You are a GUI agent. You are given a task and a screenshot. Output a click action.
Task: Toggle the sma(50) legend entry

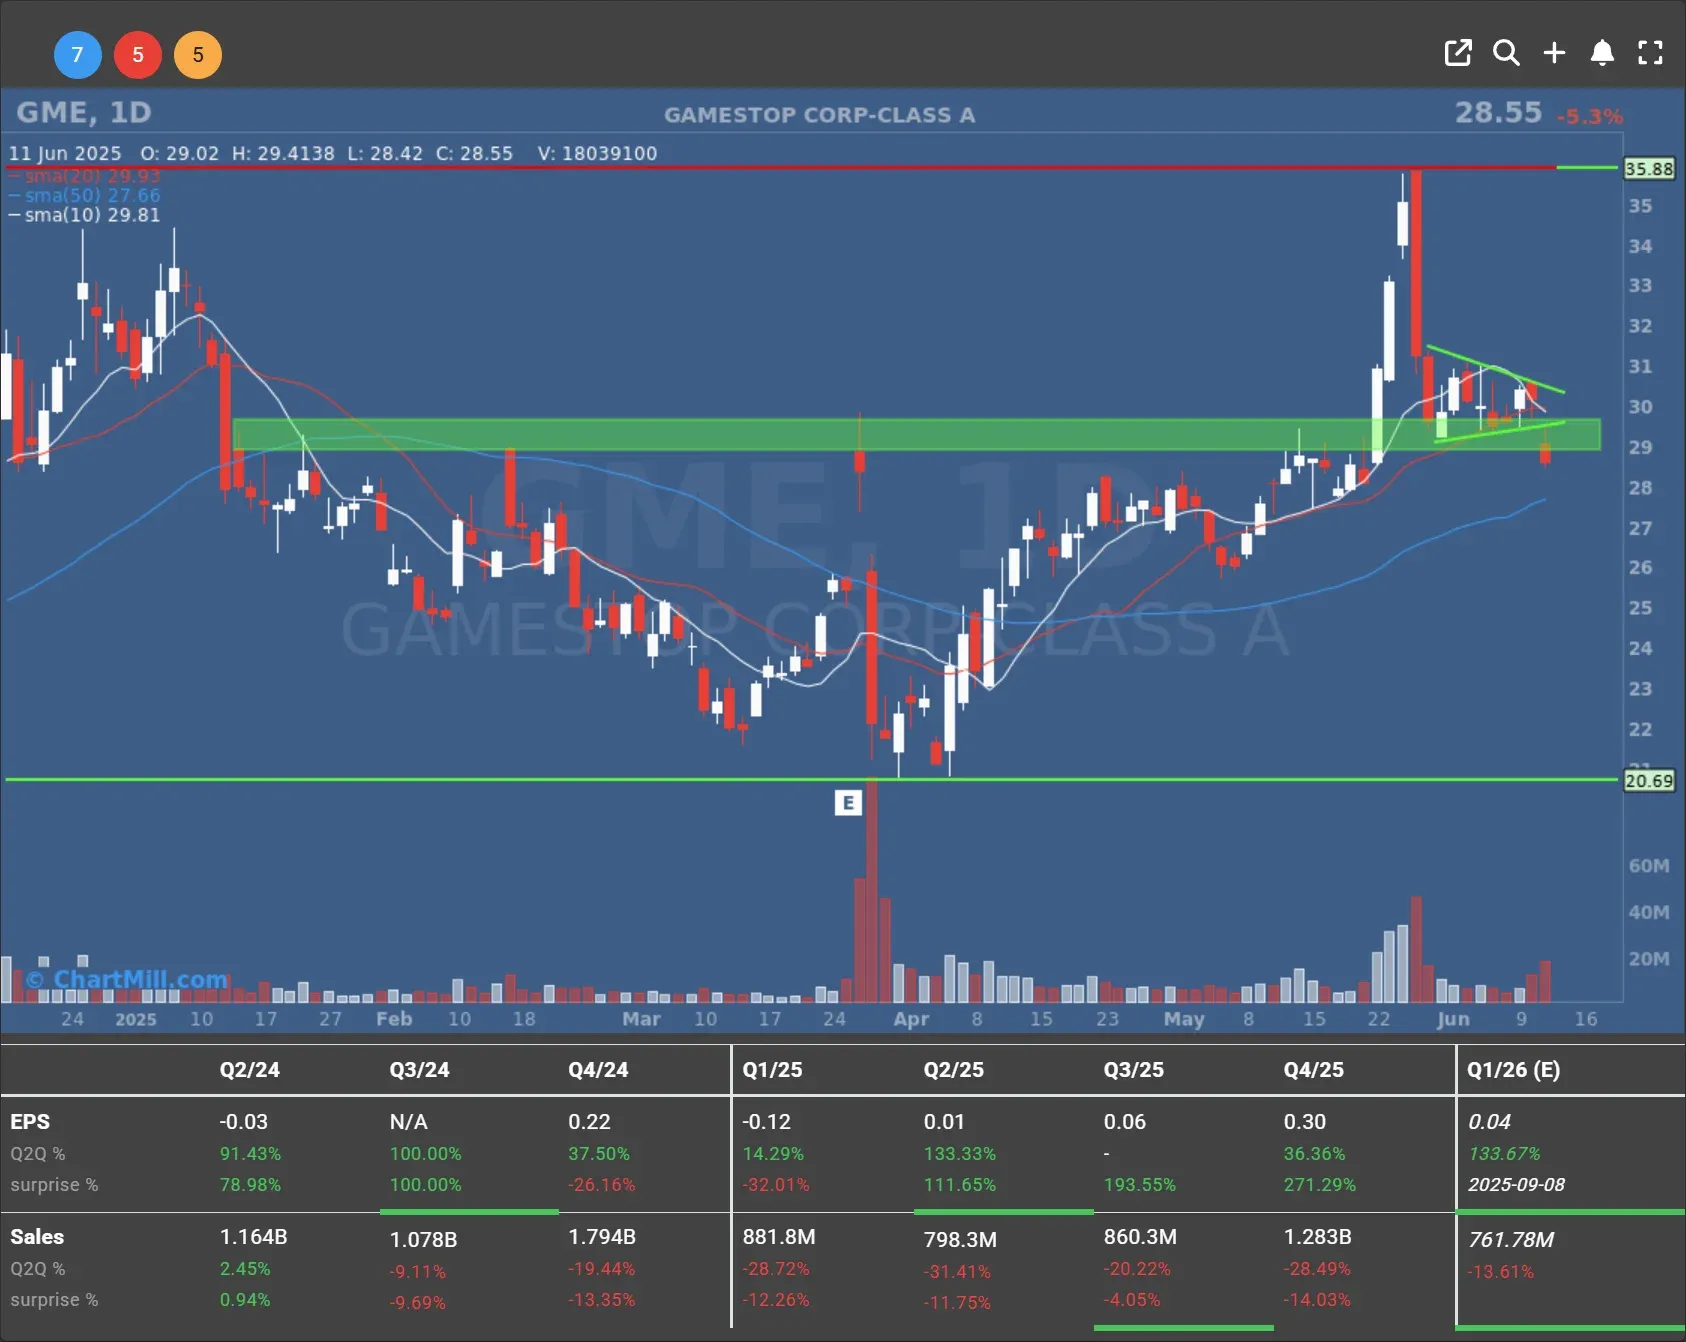coord(92,195)
